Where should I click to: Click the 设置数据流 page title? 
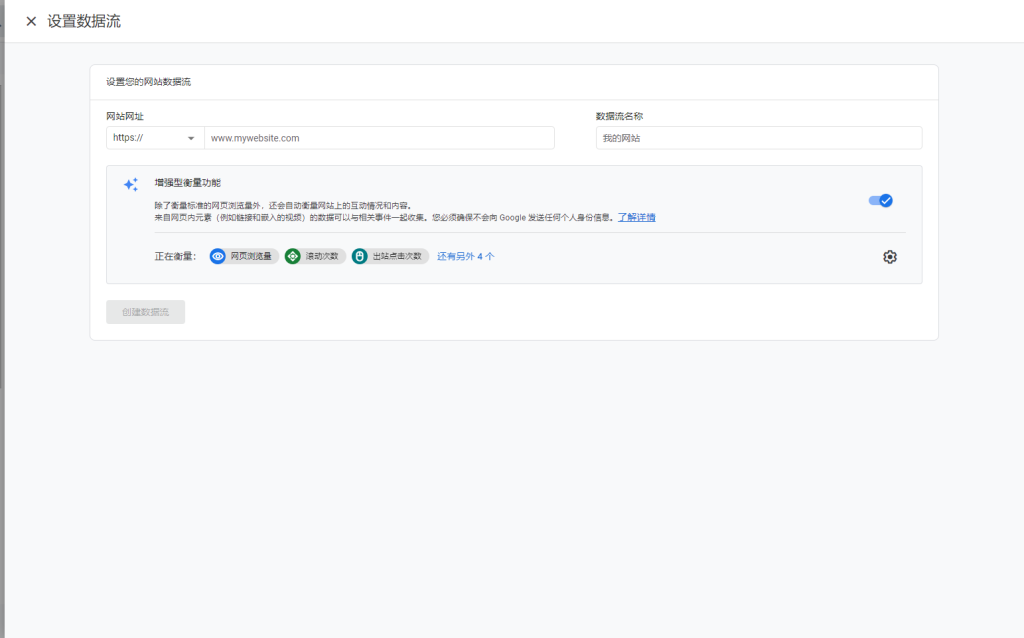(84, 21)
